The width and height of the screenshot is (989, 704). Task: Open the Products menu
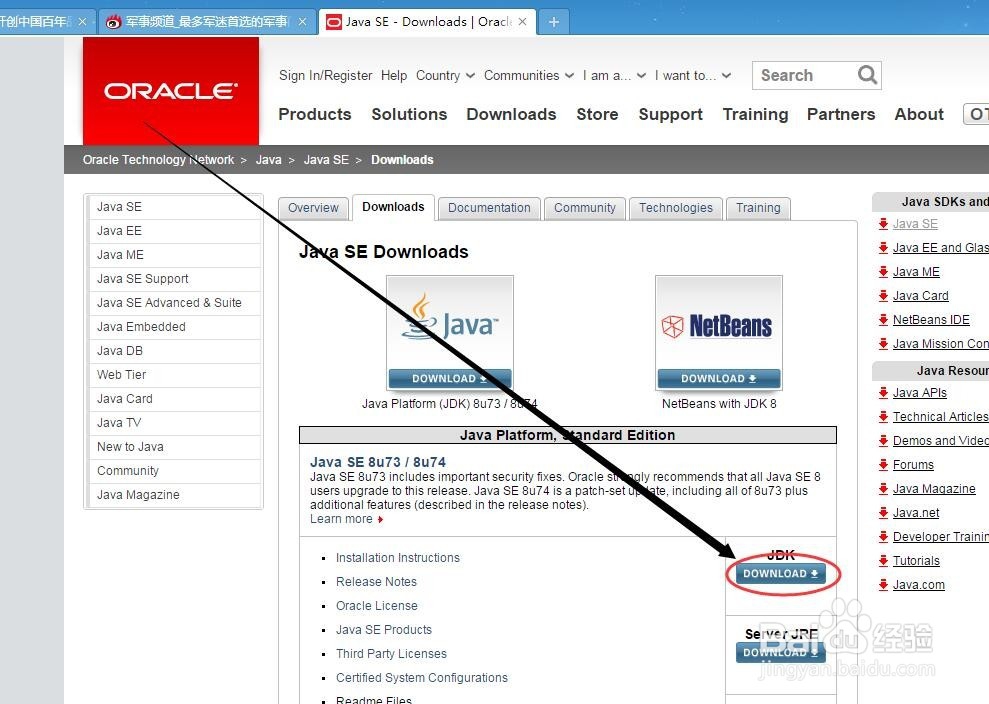[x=315, y=114]
